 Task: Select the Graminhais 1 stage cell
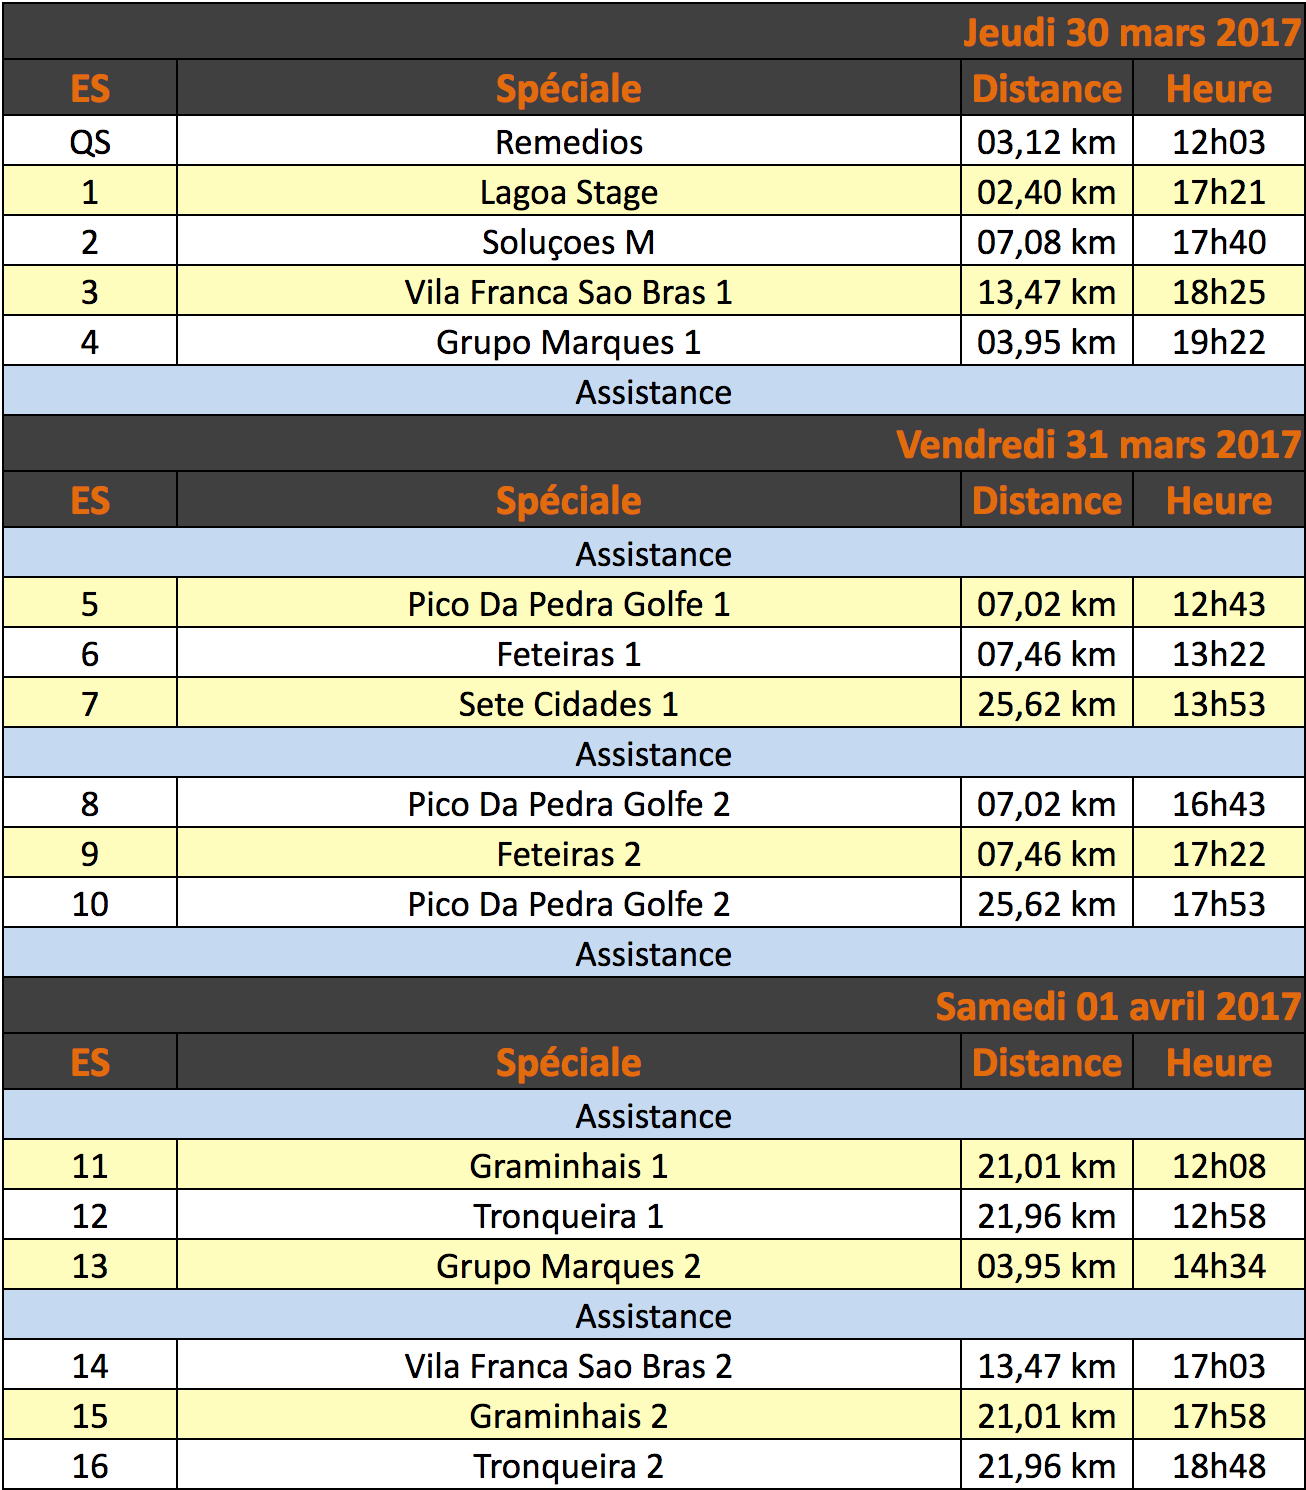pos(568,1165)
